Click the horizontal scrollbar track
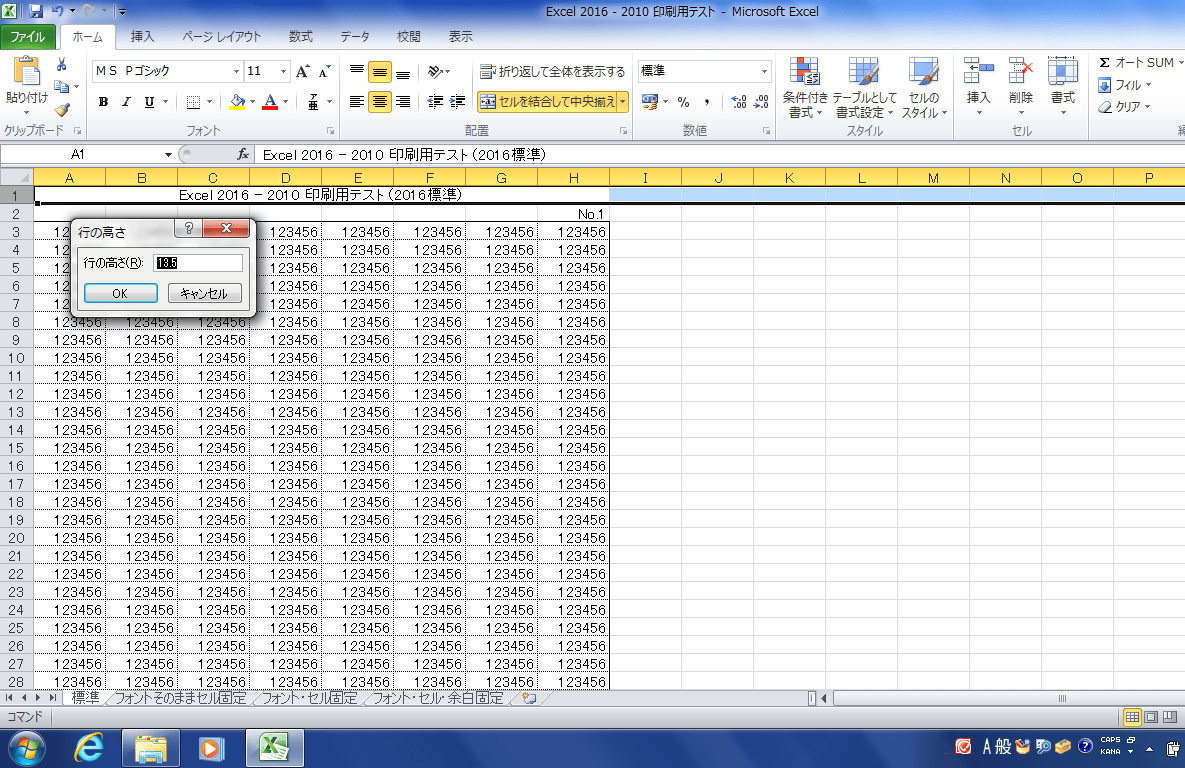 (x=1007, y=698)
